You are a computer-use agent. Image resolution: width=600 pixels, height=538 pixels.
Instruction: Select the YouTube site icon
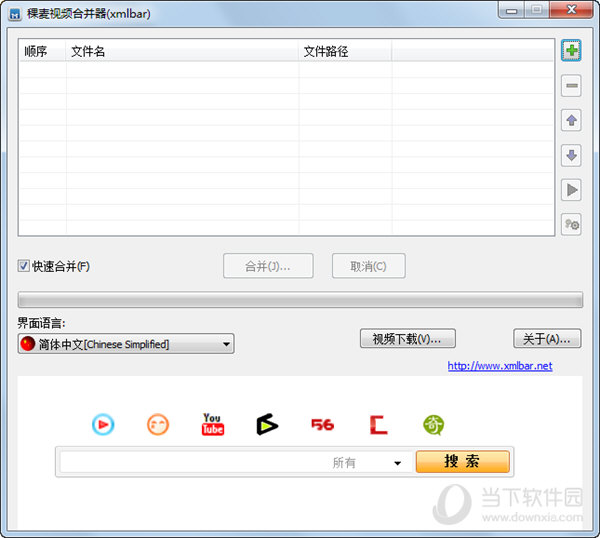point(212,424)
